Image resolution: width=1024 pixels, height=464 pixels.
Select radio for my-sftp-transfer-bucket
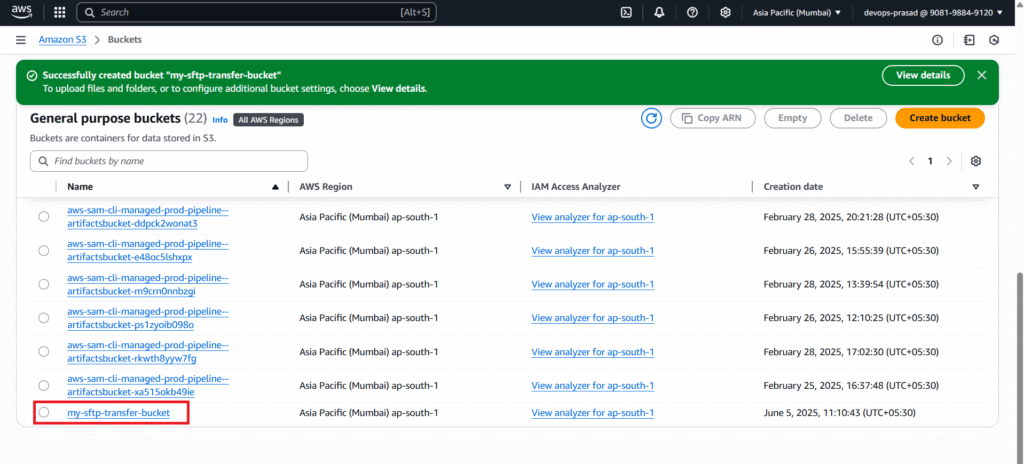pos(44,412)
